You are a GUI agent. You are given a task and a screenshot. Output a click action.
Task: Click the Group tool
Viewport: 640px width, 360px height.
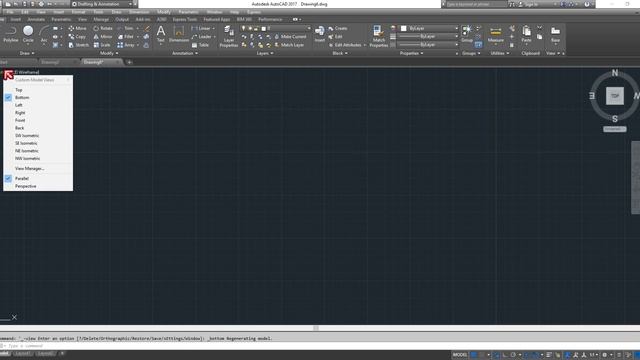(x=467, y=34)
